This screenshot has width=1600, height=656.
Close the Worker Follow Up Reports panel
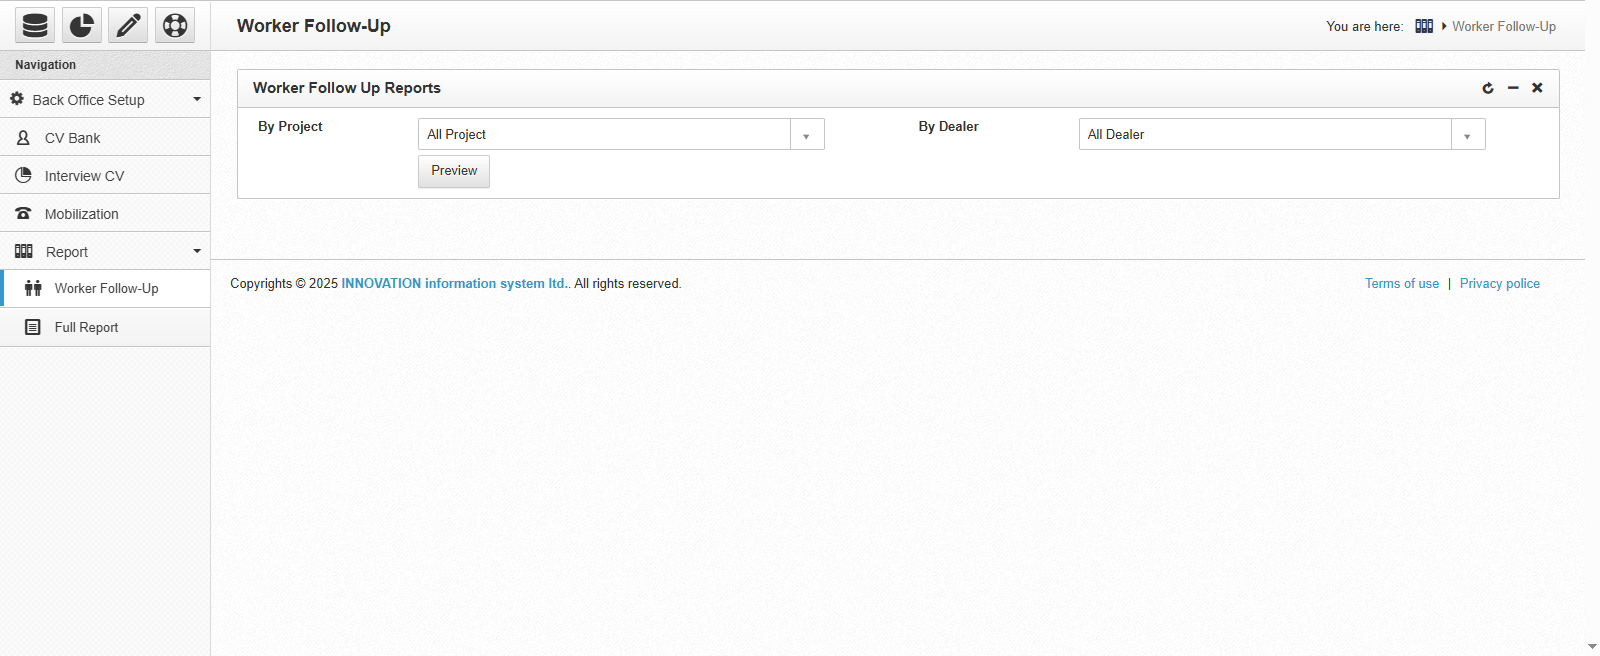(x=1537, y=88)
